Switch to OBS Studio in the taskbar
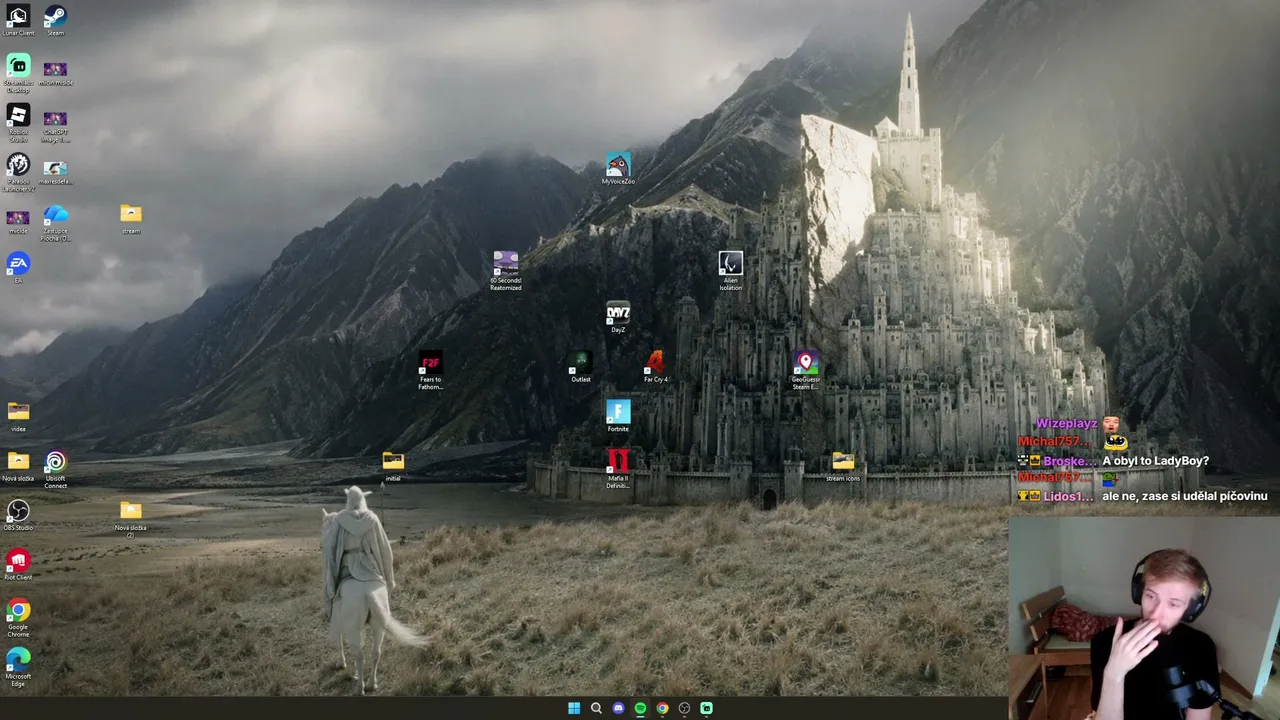The width and height of the screenshot is (1280, 720). [684, 708]
